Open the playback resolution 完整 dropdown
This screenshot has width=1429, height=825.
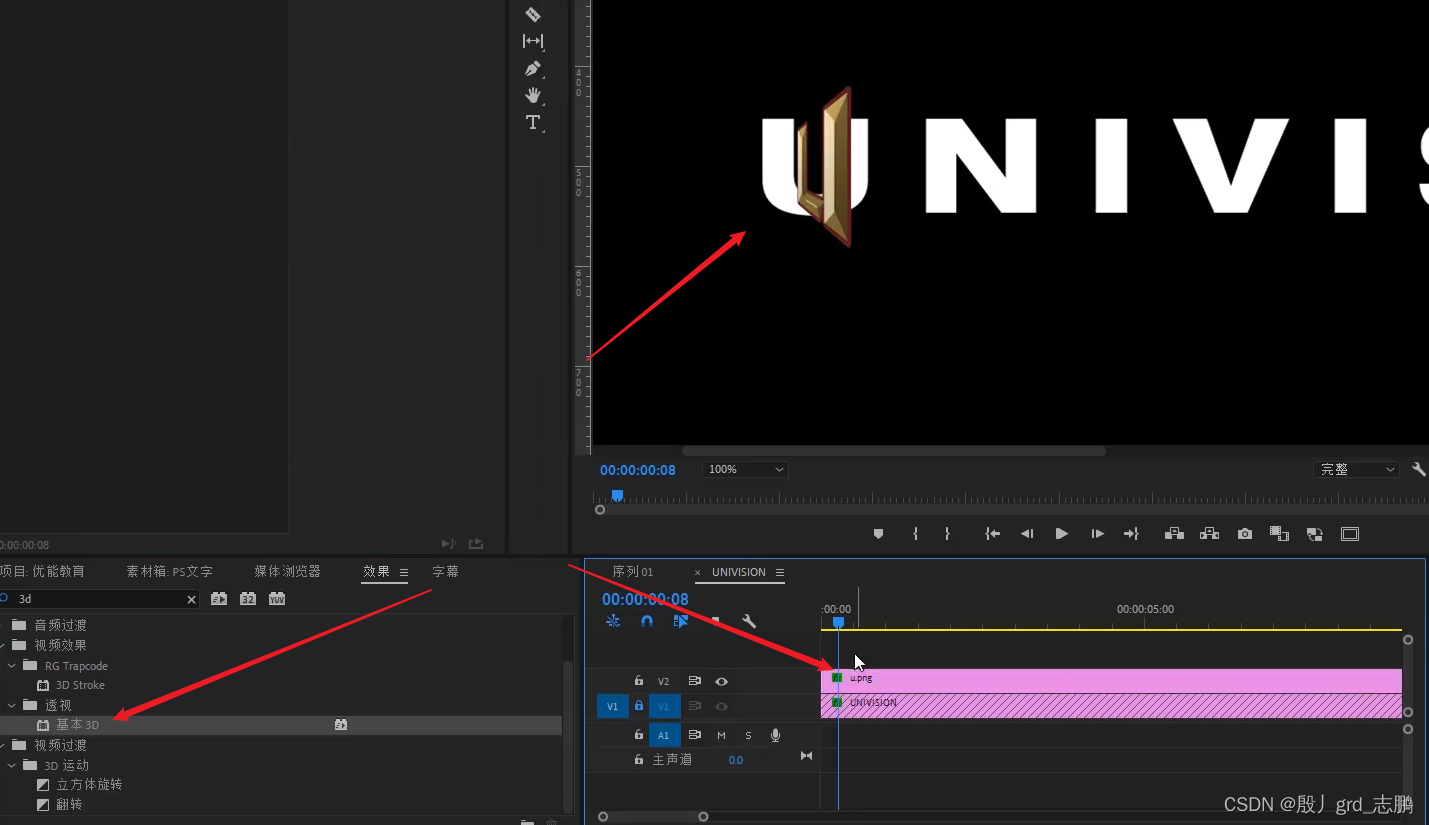[x=1356, y=469]
